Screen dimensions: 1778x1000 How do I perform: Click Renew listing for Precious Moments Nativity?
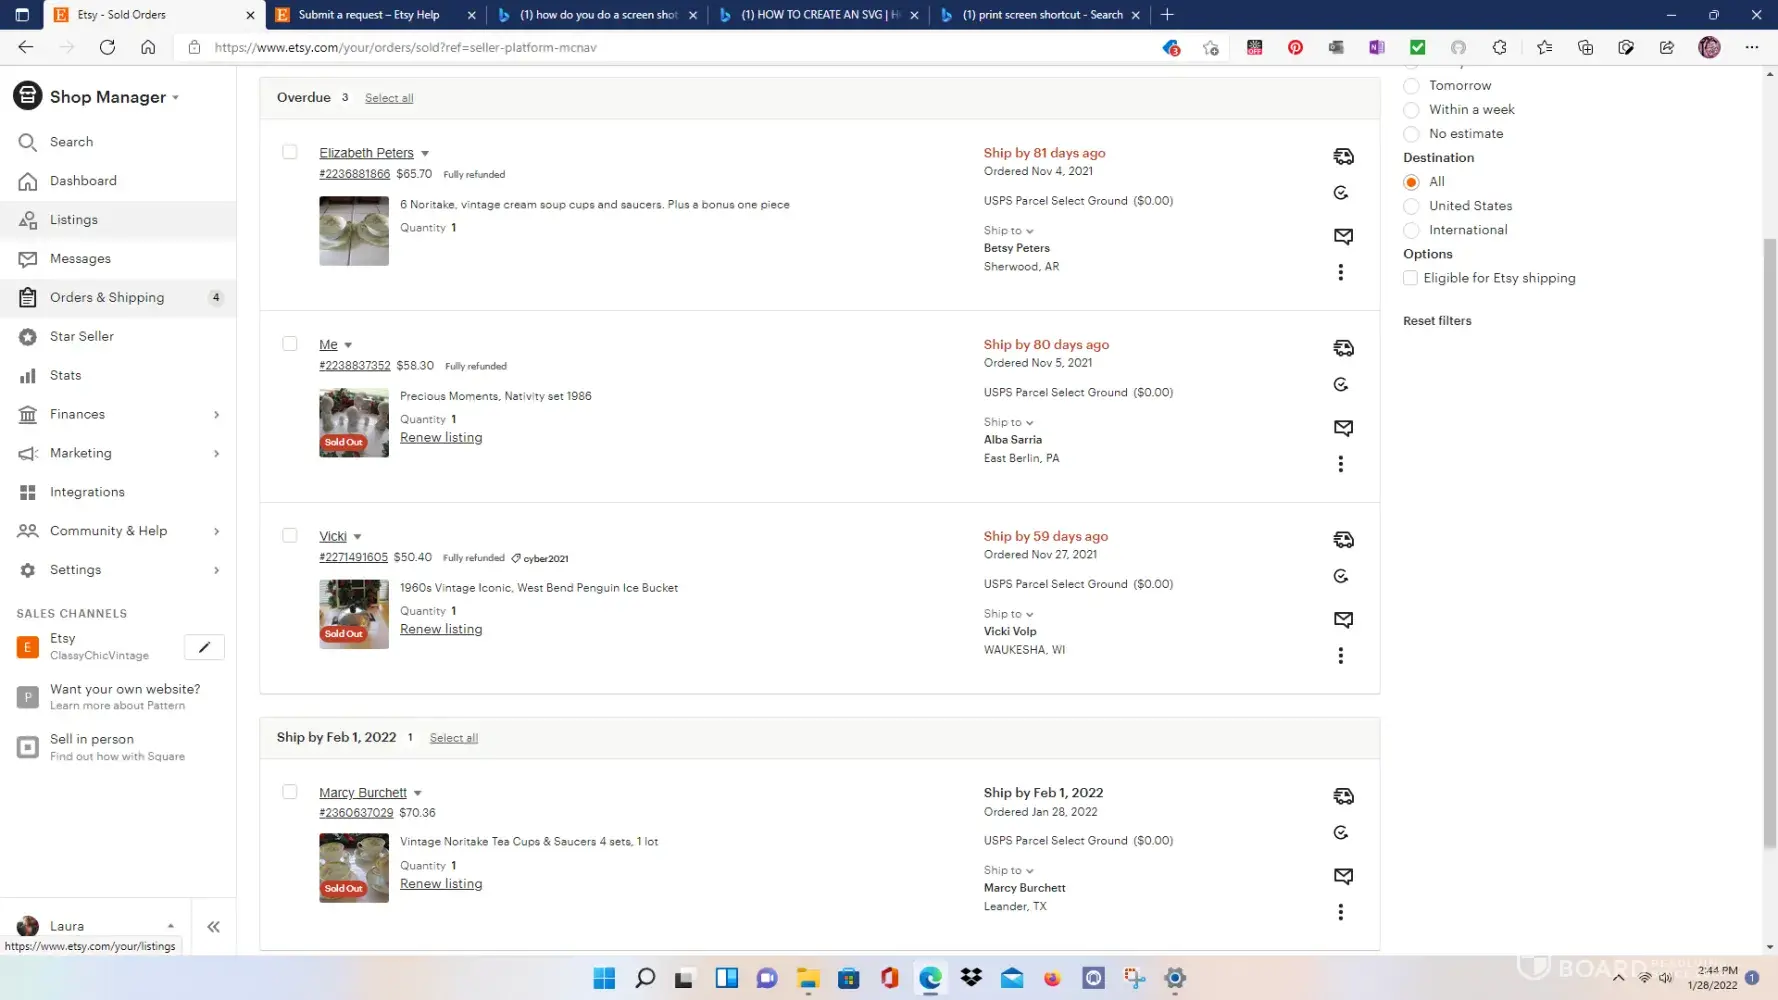coord(441,437)
